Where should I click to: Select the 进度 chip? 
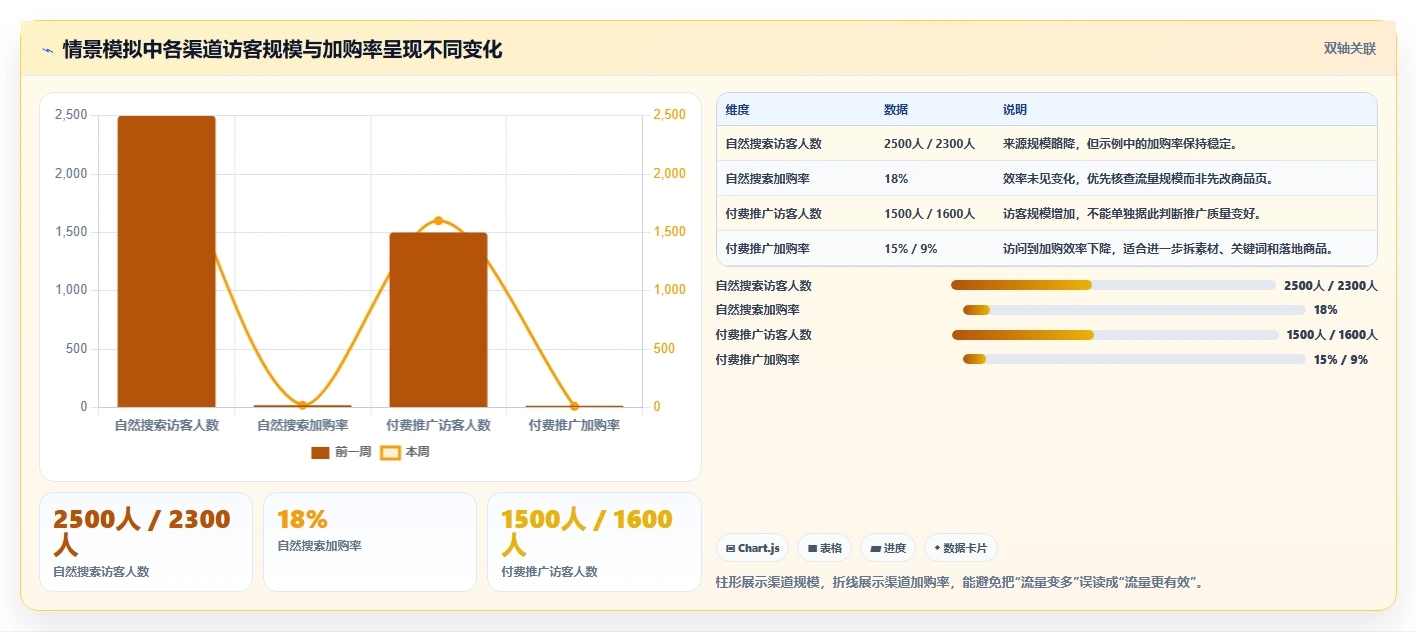pyautogui.click(x=888, y=548)
